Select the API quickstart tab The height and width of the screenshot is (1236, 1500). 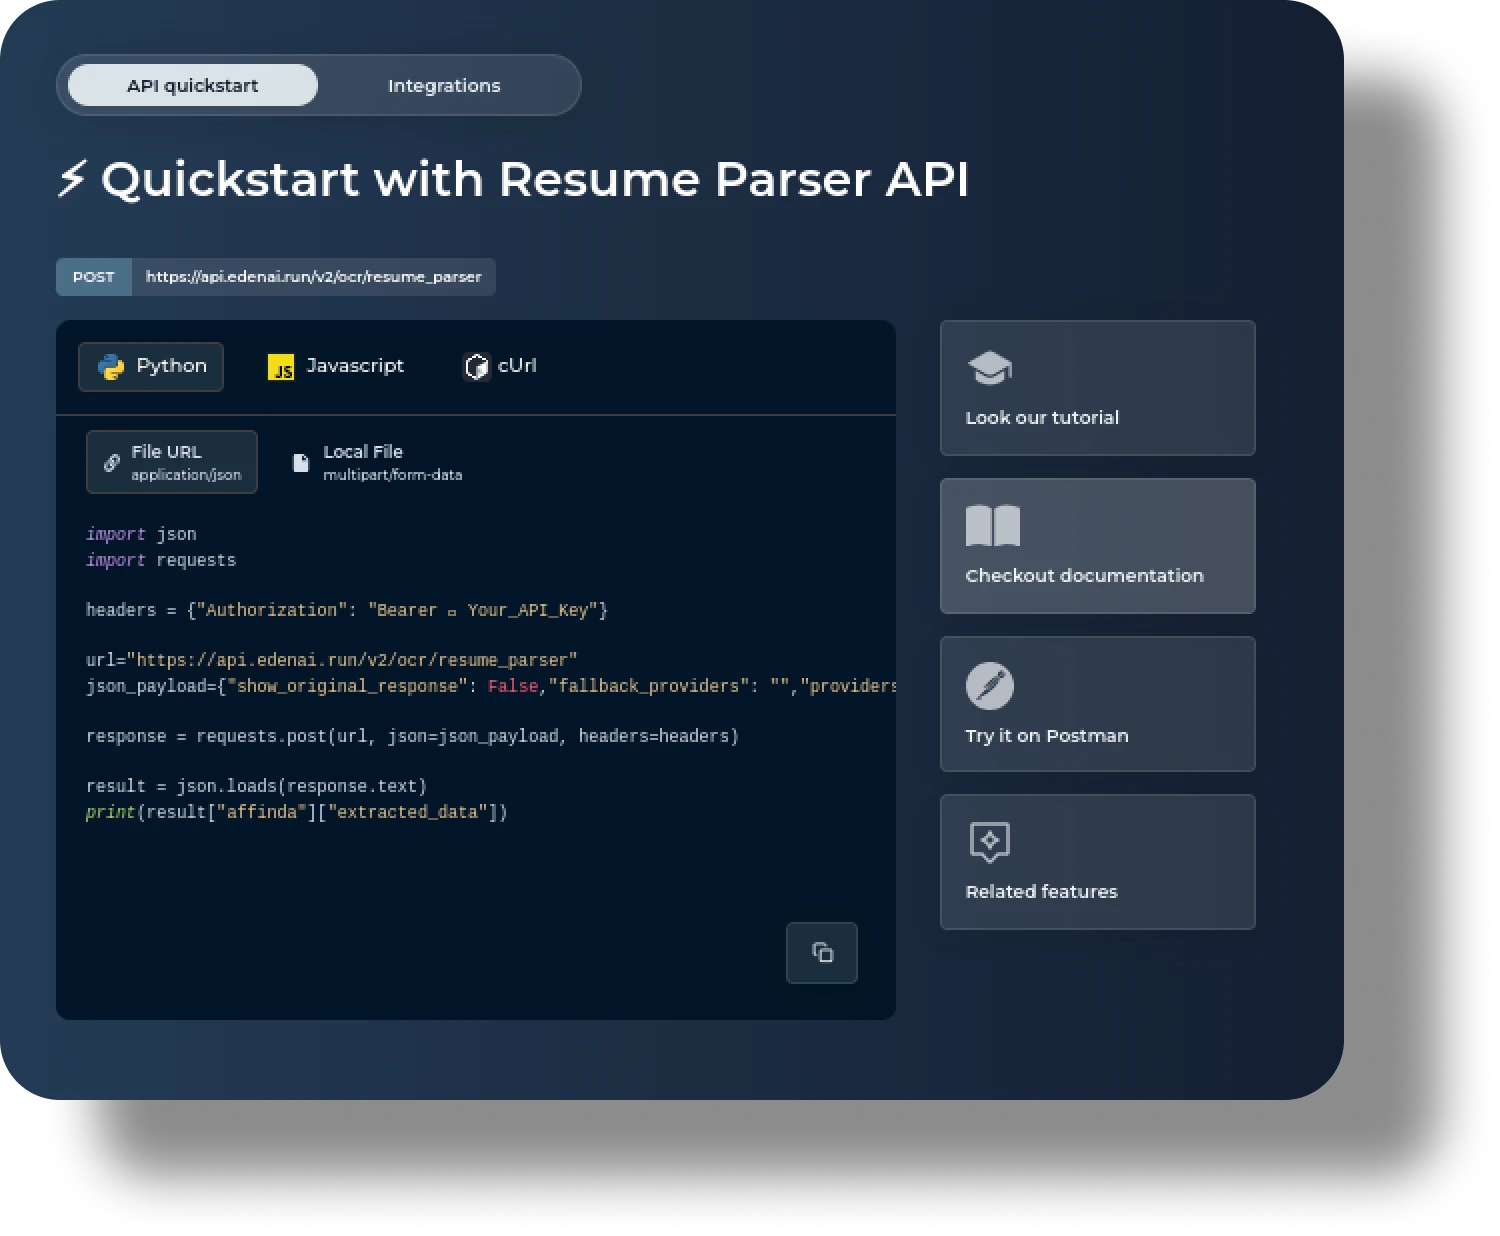(x=191, y=85)
